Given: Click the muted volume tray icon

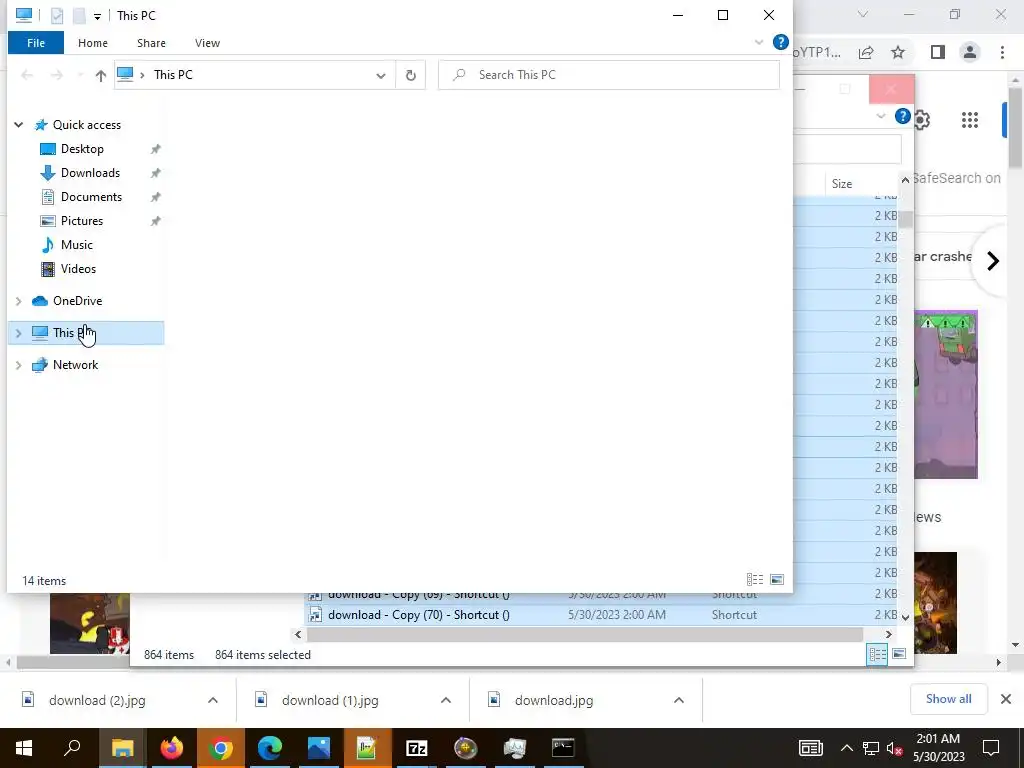Looking at the screenshot, I should point(894,748).
